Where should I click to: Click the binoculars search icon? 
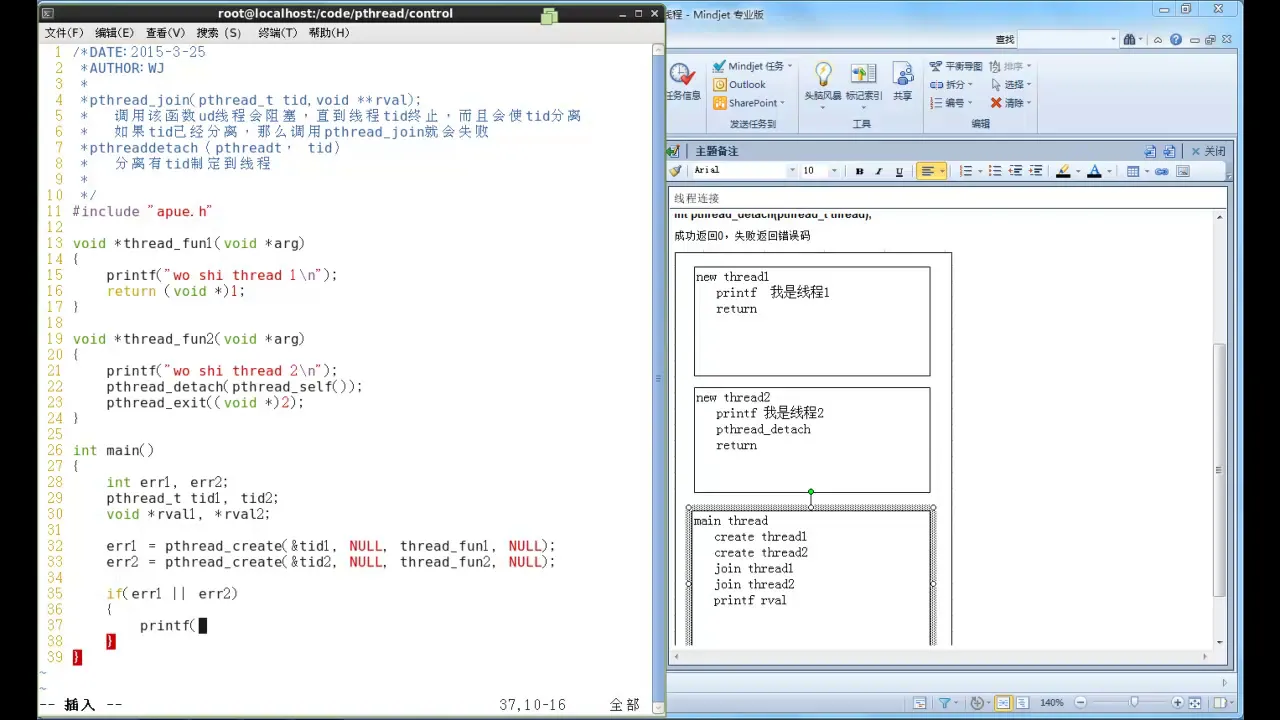[x=1130, y=40]
